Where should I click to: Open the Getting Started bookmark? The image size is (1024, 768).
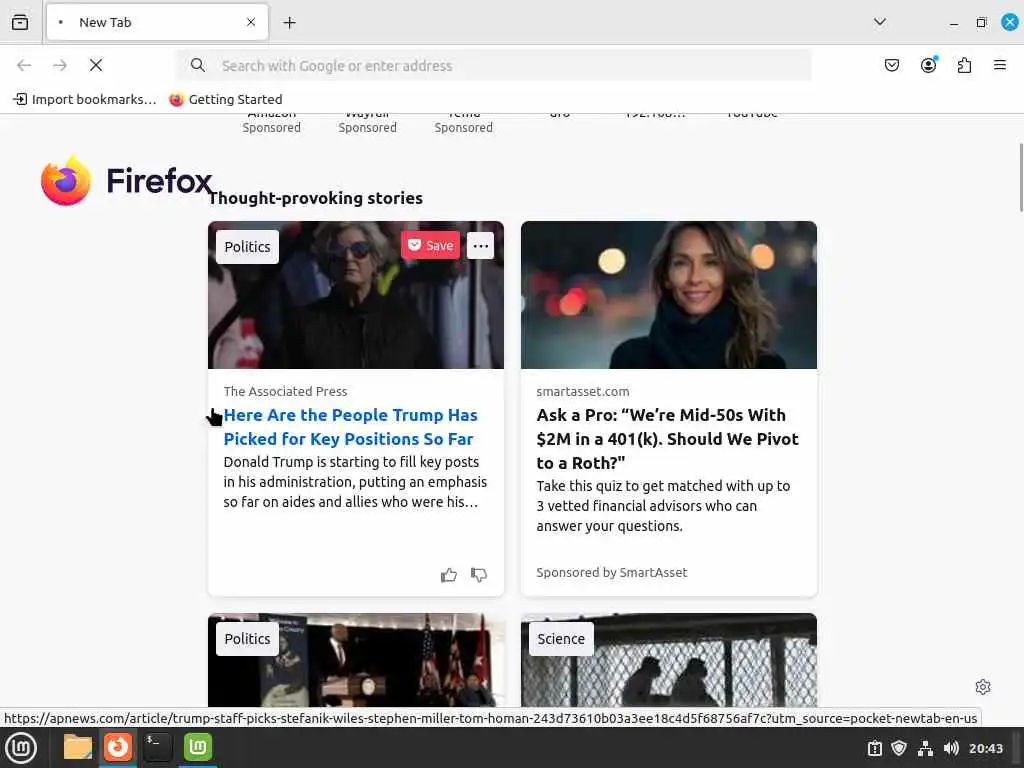(x=226, y=99)
